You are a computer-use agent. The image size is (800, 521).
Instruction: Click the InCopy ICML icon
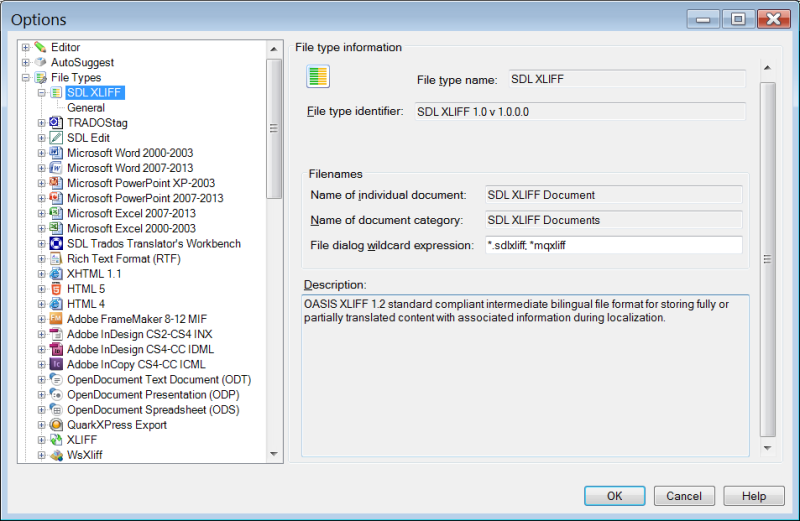pos(56,364)
